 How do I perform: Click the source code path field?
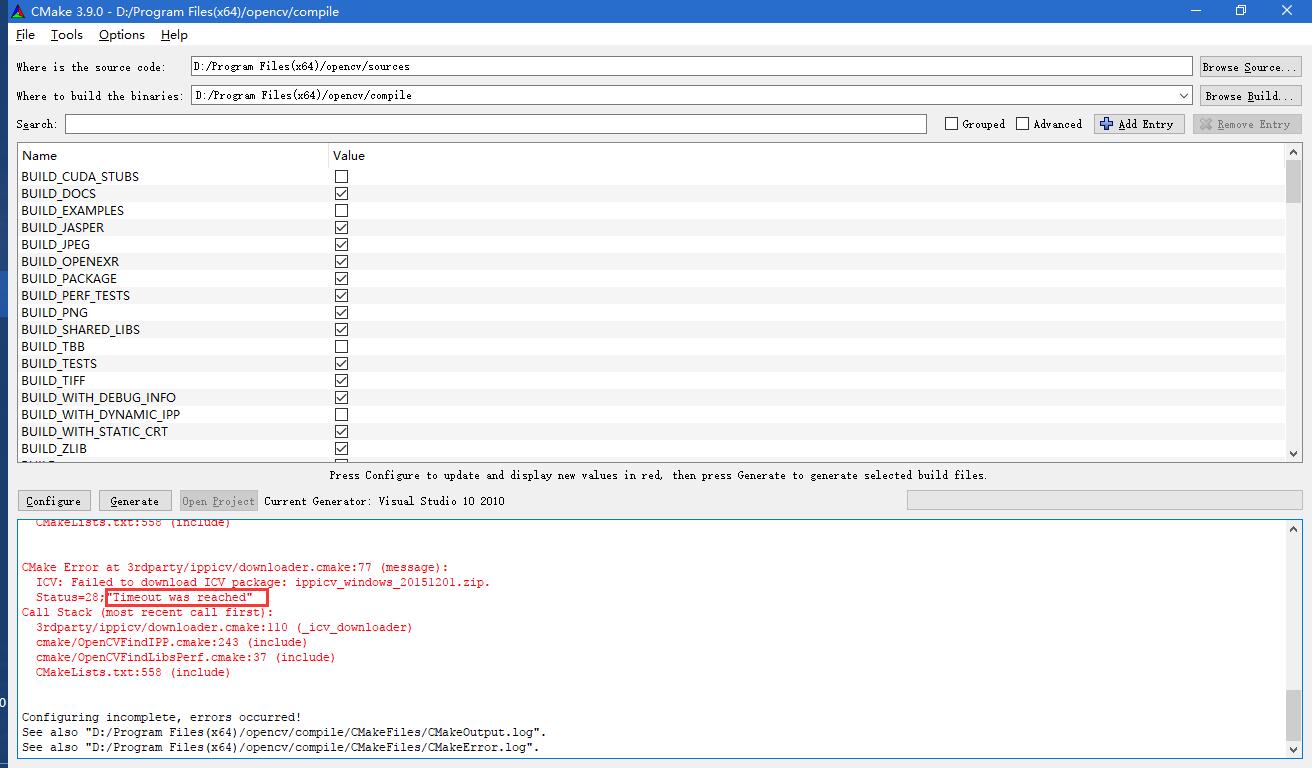[x=691, y=66]
